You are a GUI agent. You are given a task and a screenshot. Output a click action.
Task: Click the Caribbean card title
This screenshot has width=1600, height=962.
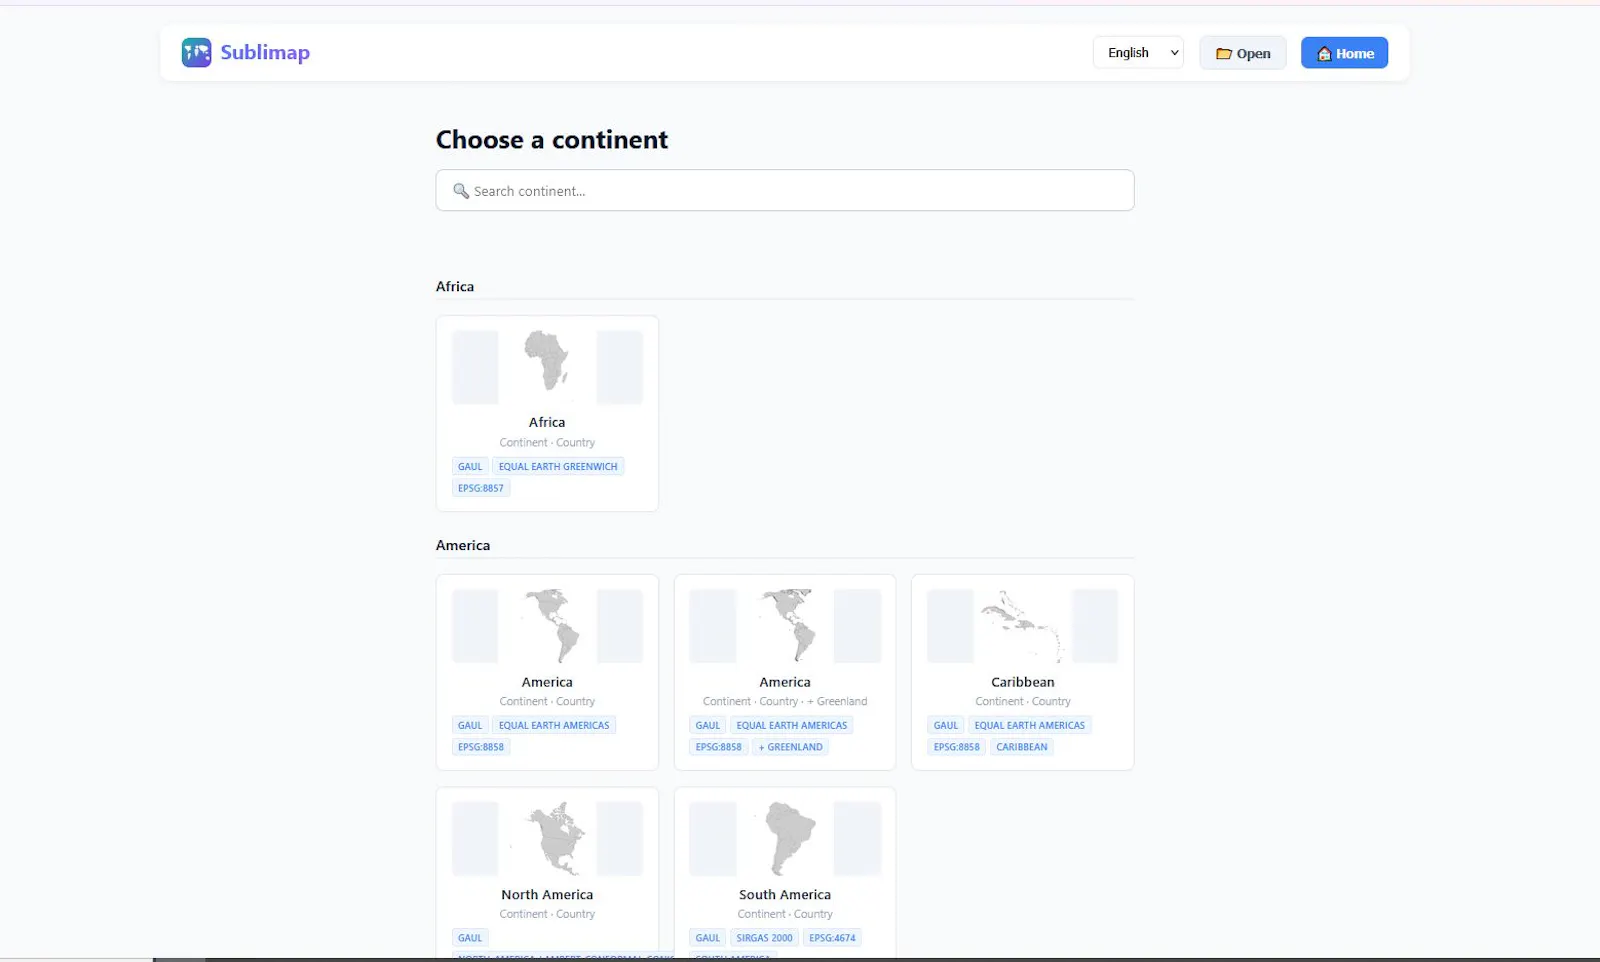click(1022, 682)
